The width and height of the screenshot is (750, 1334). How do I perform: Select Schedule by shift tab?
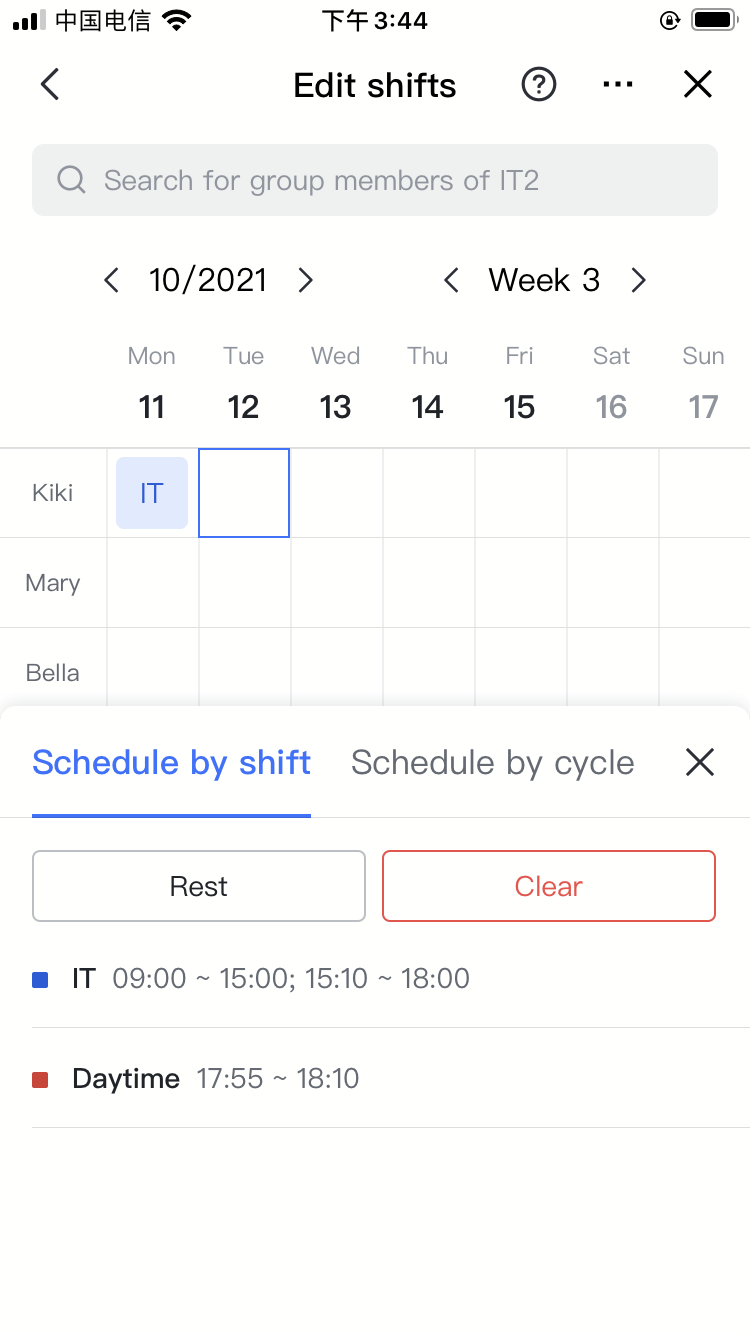click(171, 763)
